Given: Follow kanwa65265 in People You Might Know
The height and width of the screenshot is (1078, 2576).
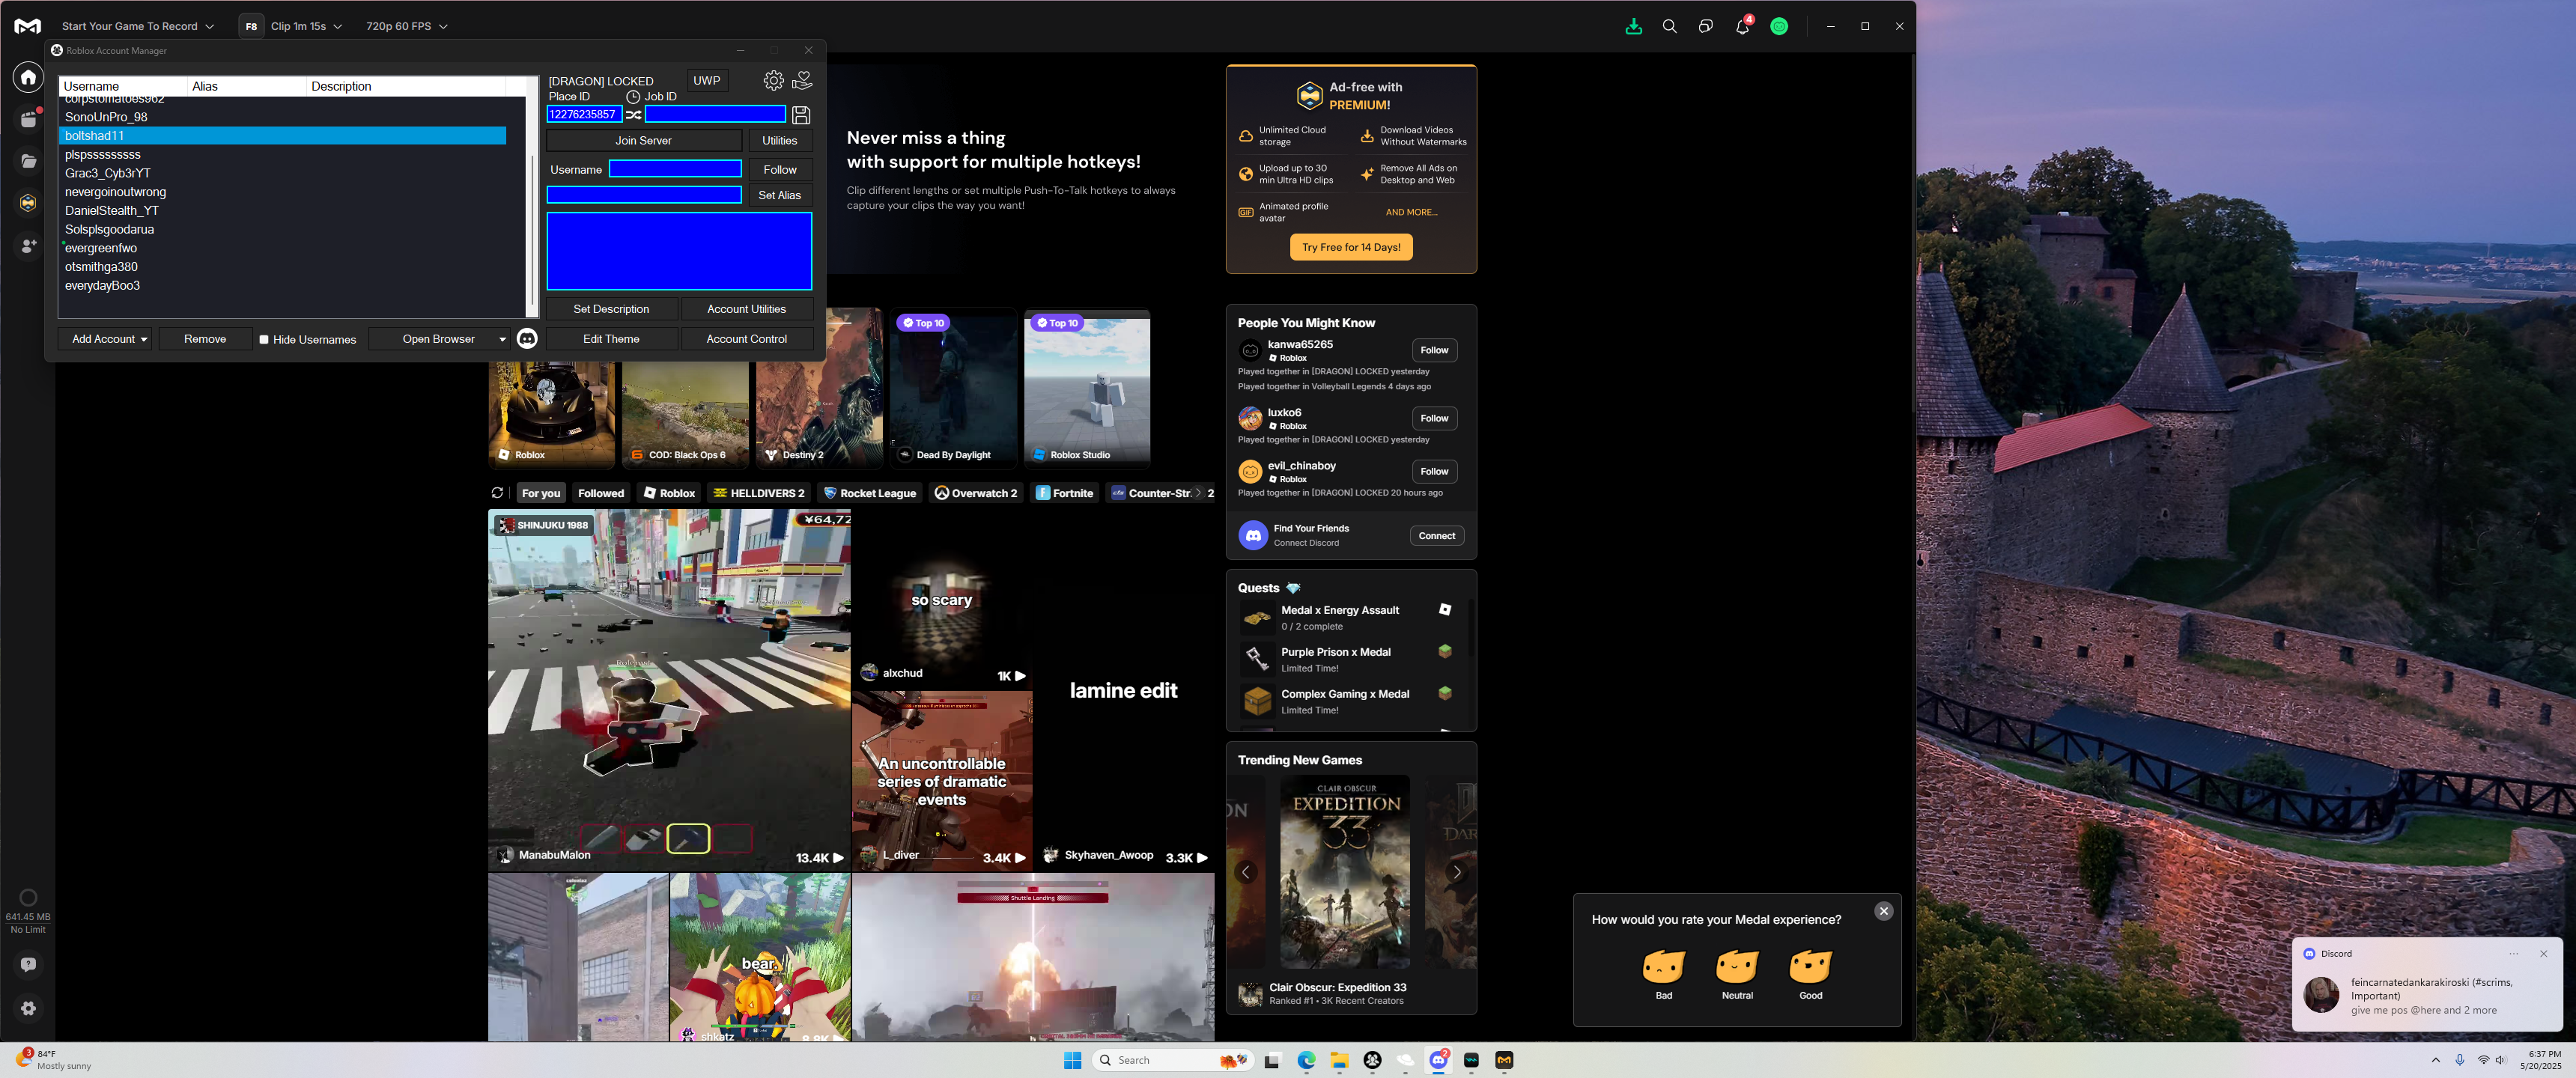Looking at the screenshot, I should (1434, 350).
